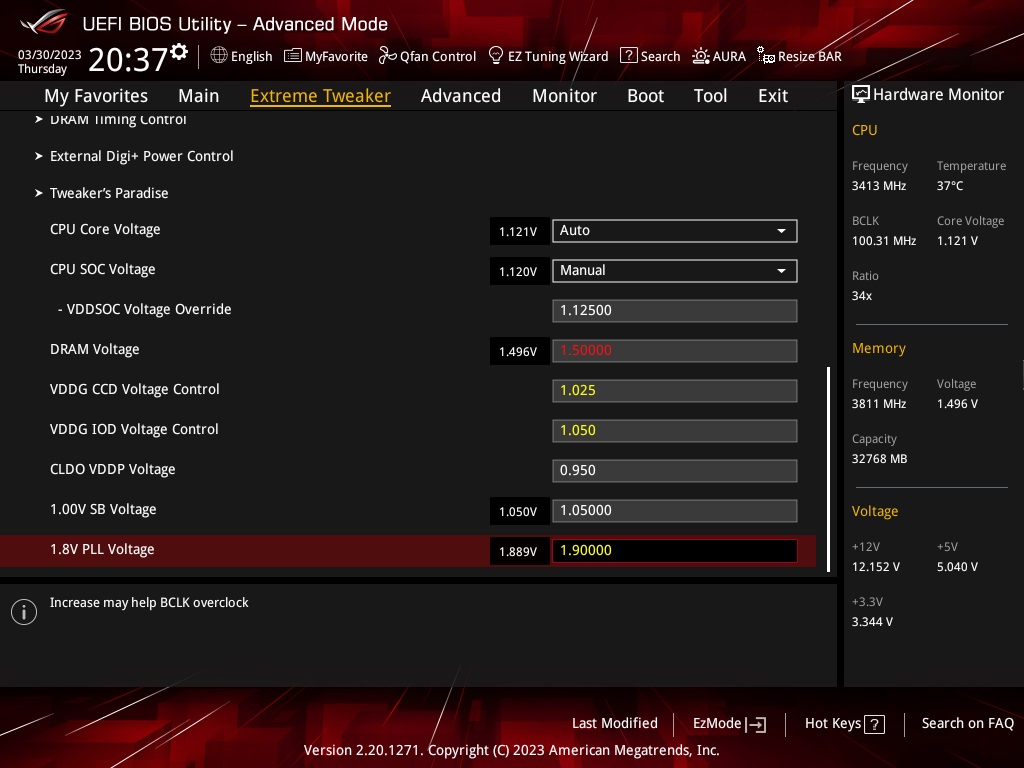
Task: Edit VDDG CCD Voltage Control field
Action: [675, 391]
